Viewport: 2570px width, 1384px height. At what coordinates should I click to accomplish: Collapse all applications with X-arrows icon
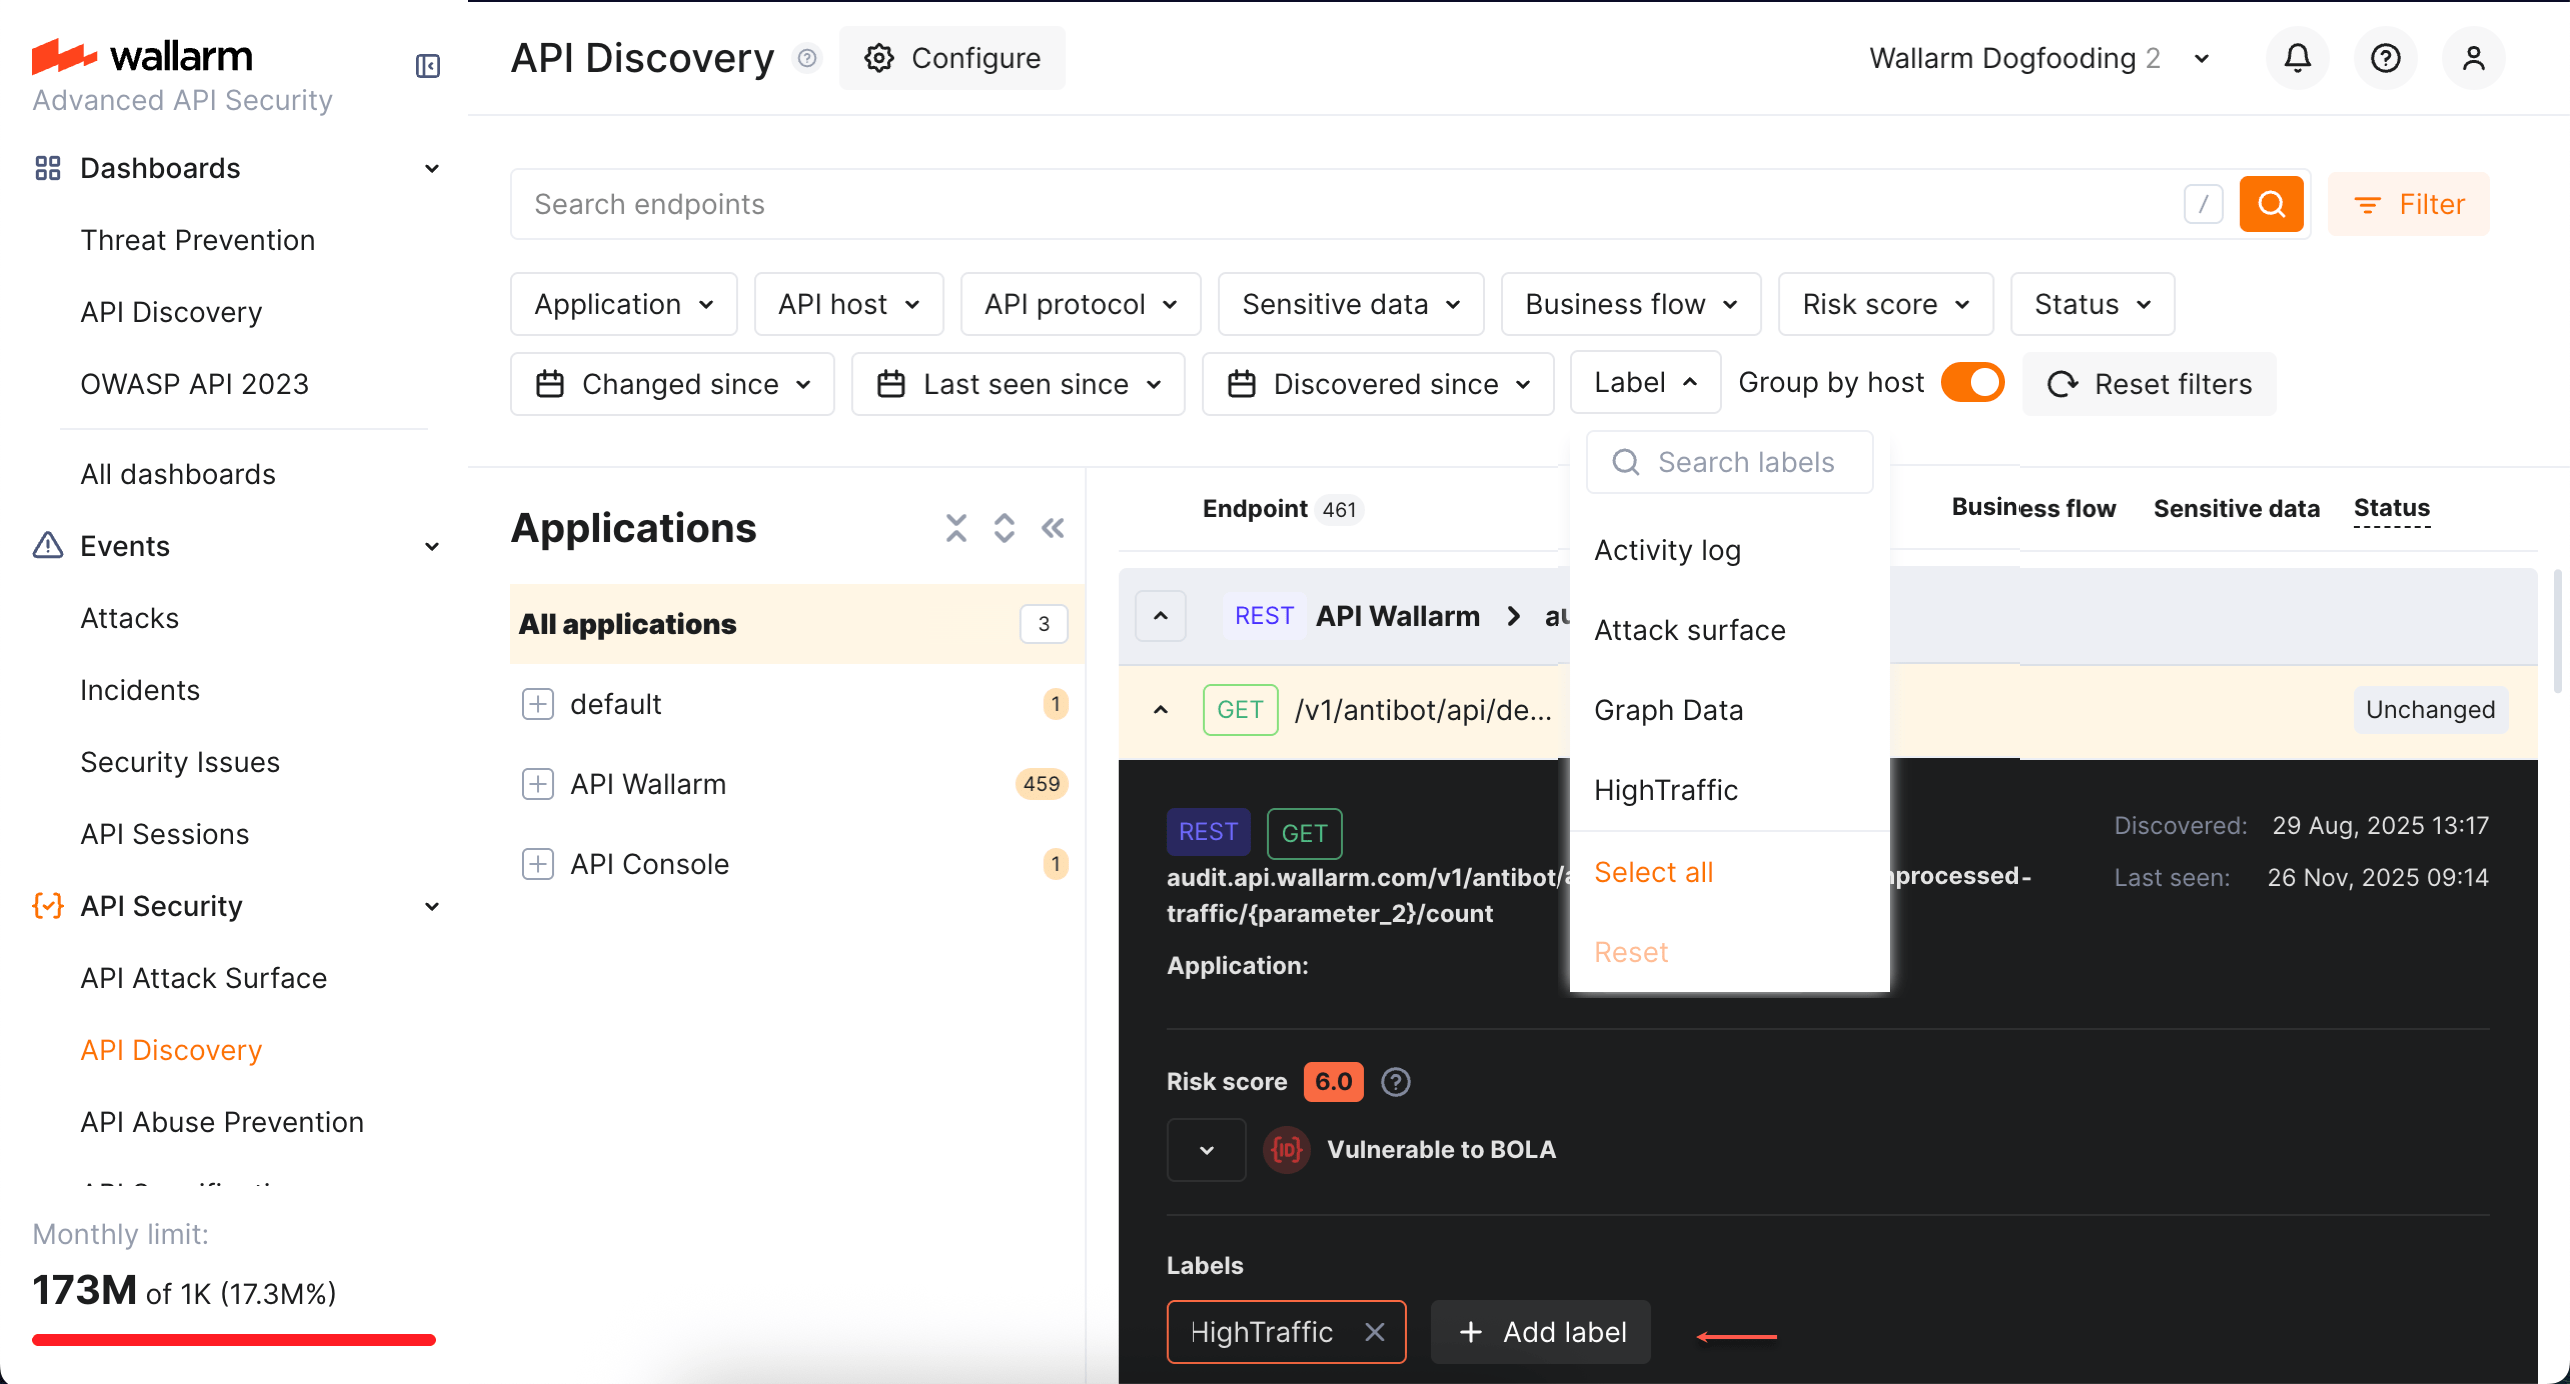point(956,528)
